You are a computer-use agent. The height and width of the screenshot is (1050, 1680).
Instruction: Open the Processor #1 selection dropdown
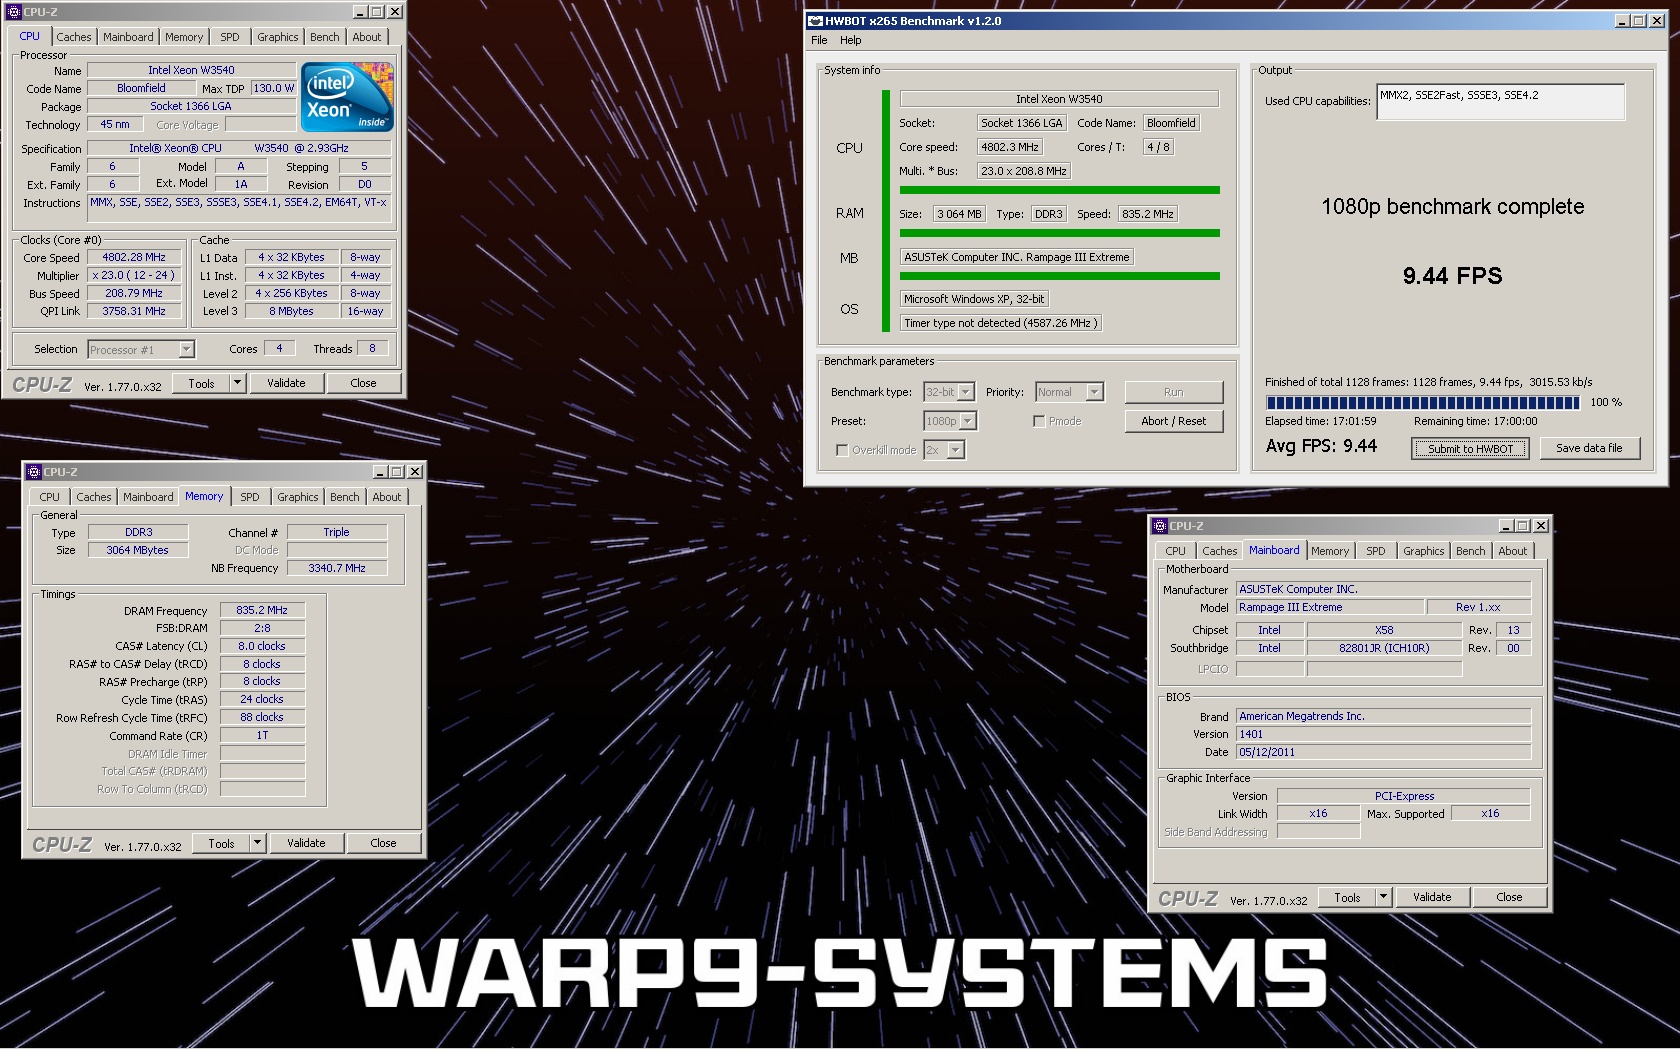186,349
